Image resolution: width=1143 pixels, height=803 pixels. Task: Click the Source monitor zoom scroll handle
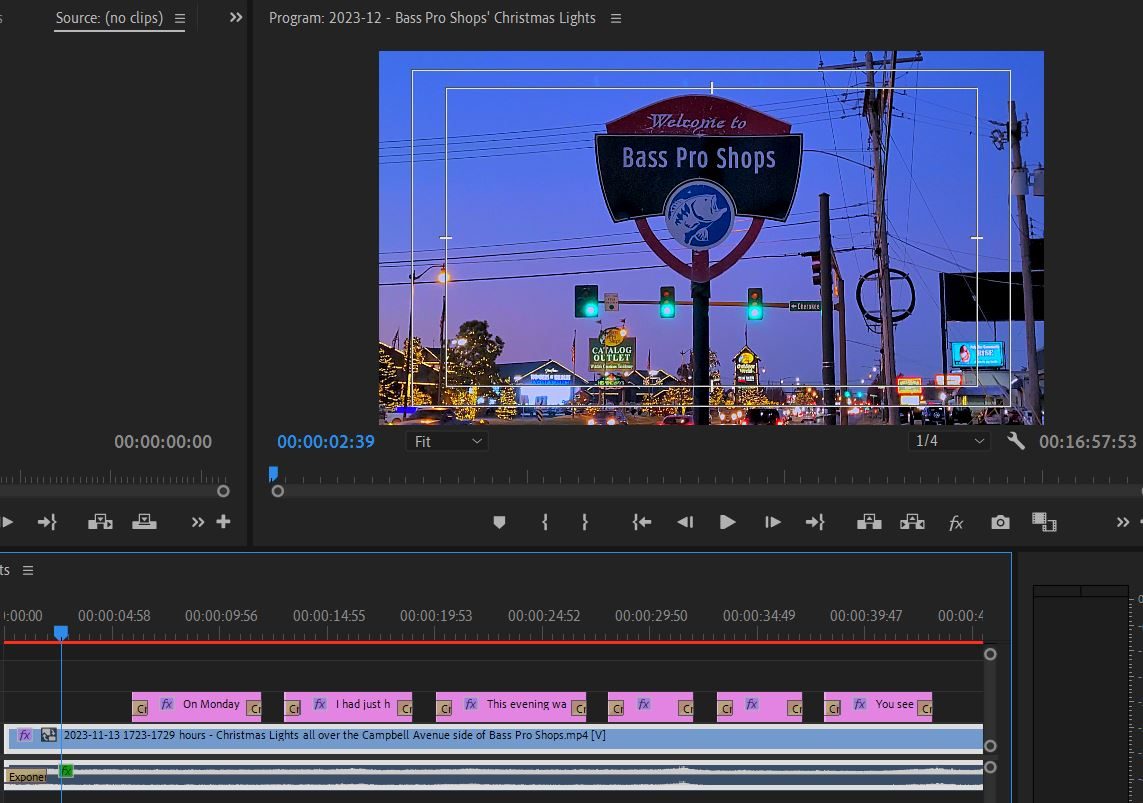coord(223,491)
